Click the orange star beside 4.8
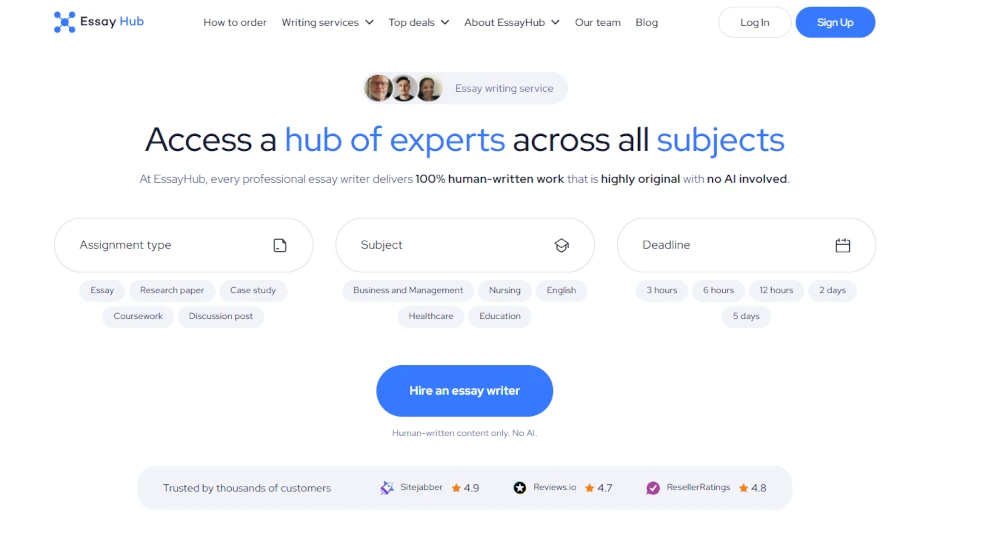 (744, 488)
